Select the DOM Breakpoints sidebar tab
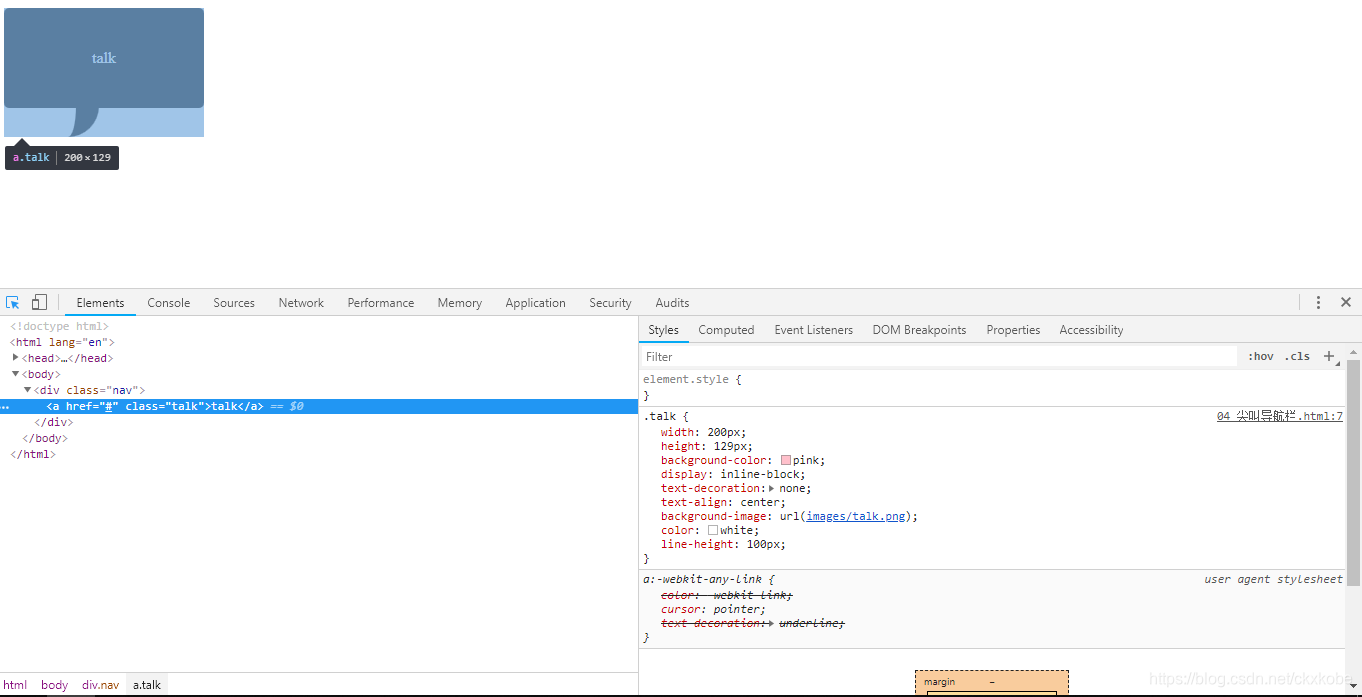 (x=919, y=330)
